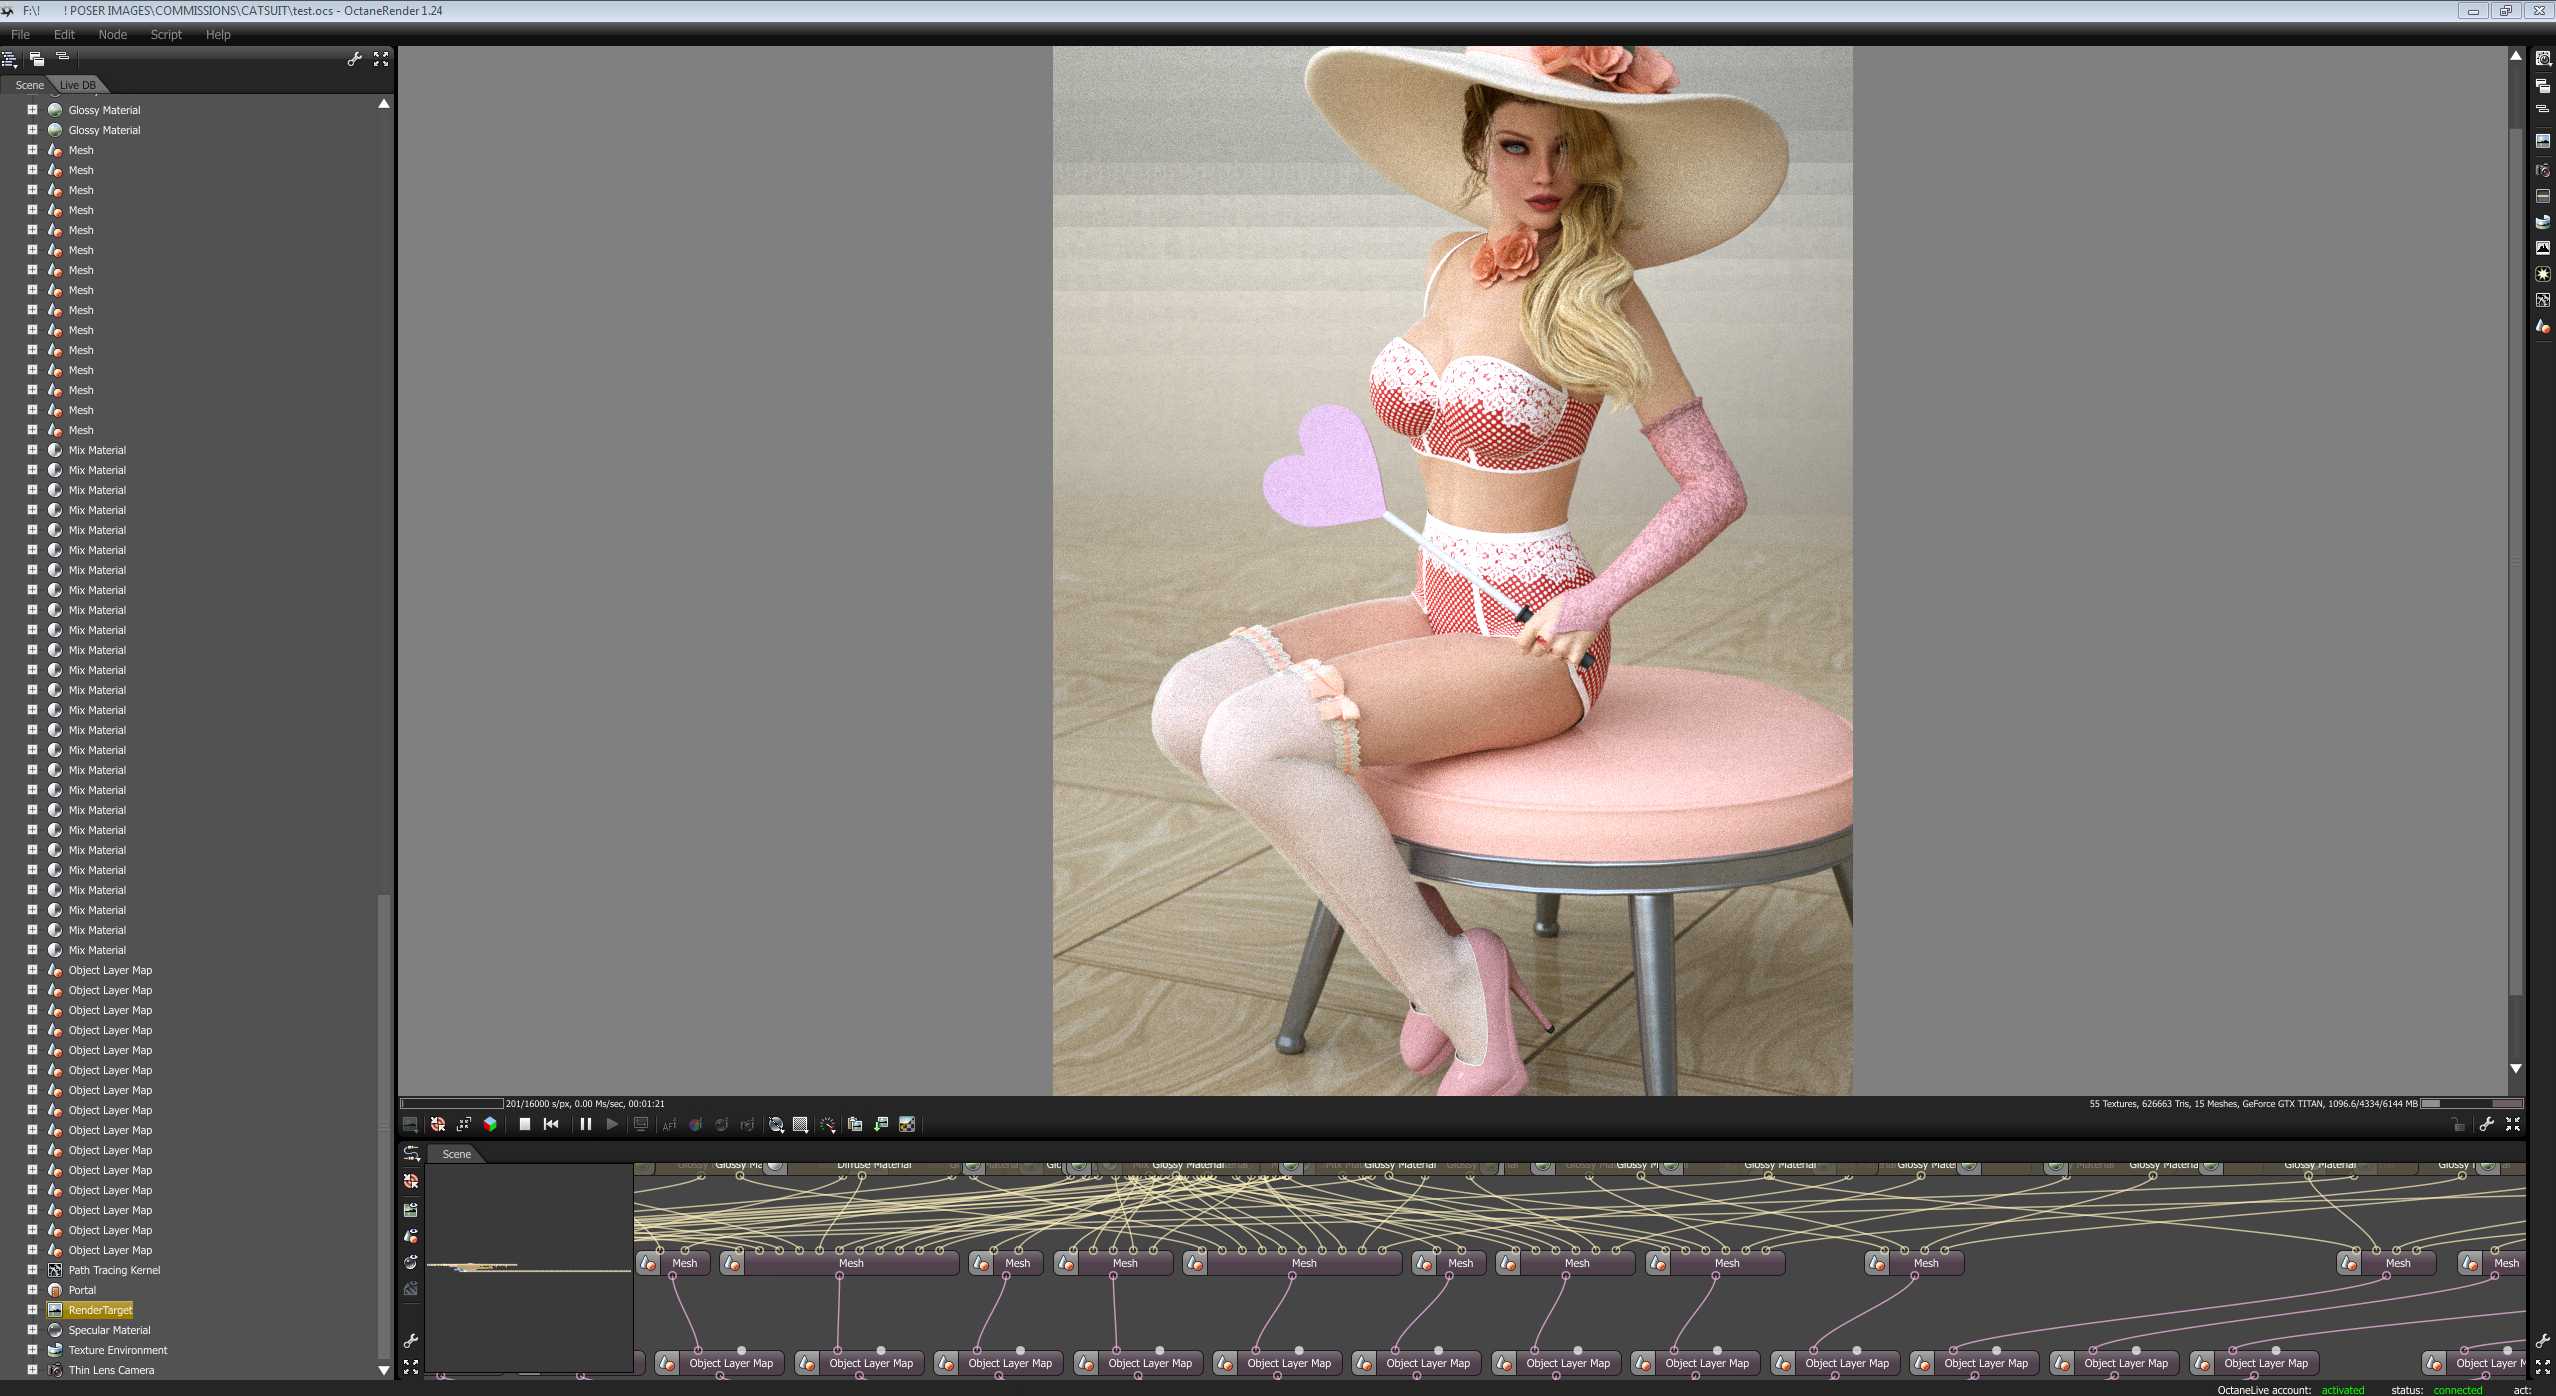Pause the running render
Viewport: 2556px width, 1396px height.
pos(586,1124)
